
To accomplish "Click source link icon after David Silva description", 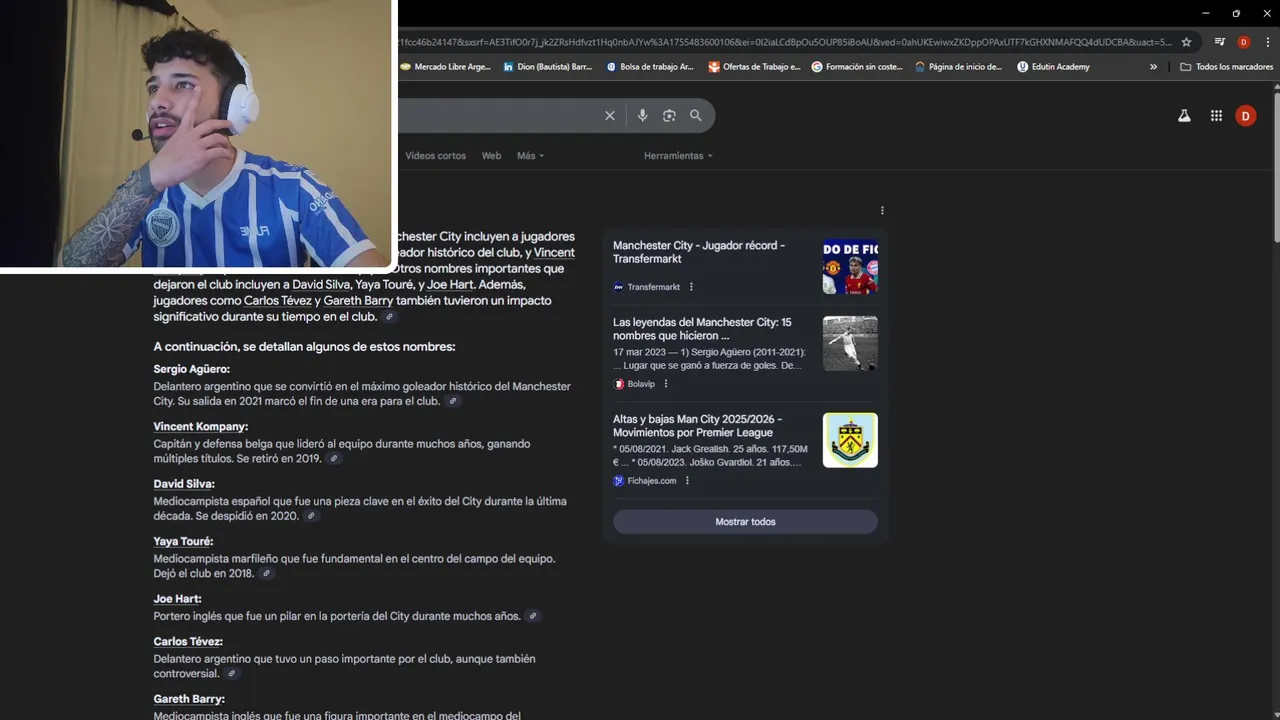I will pos(311,517).
